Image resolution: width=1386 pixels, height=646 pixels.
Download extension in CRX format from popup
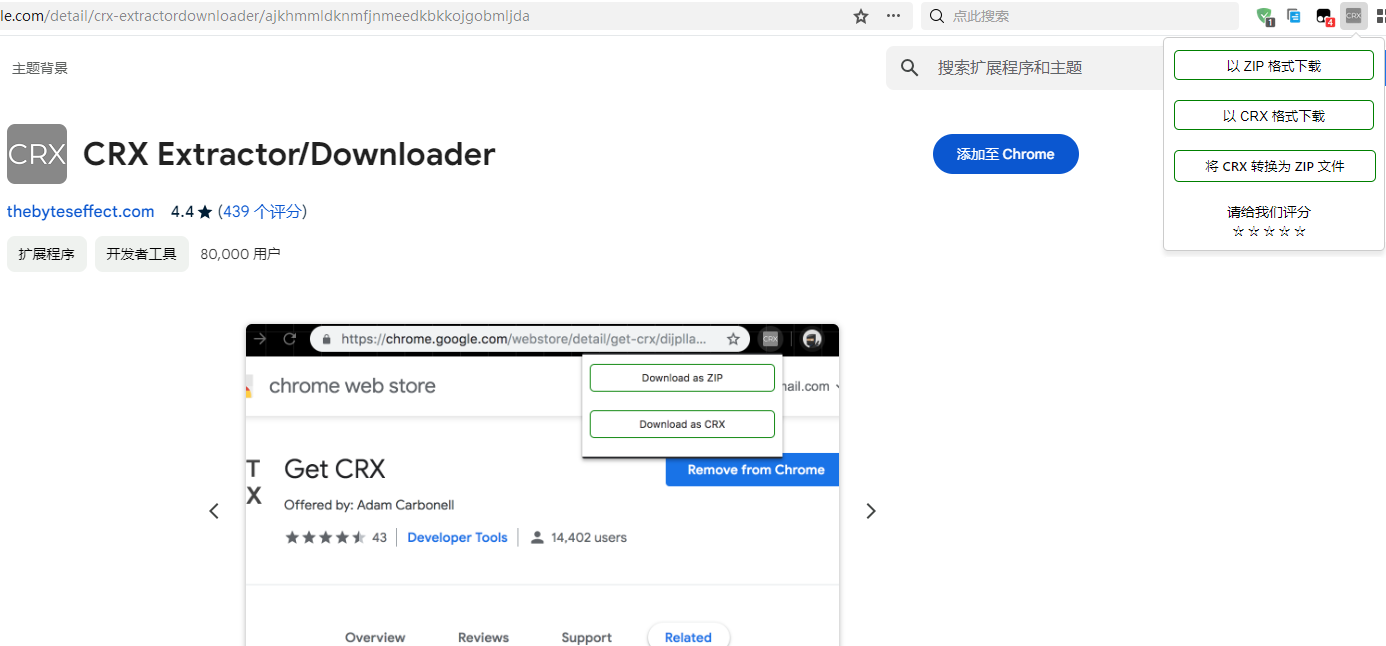pos(1274,116)
